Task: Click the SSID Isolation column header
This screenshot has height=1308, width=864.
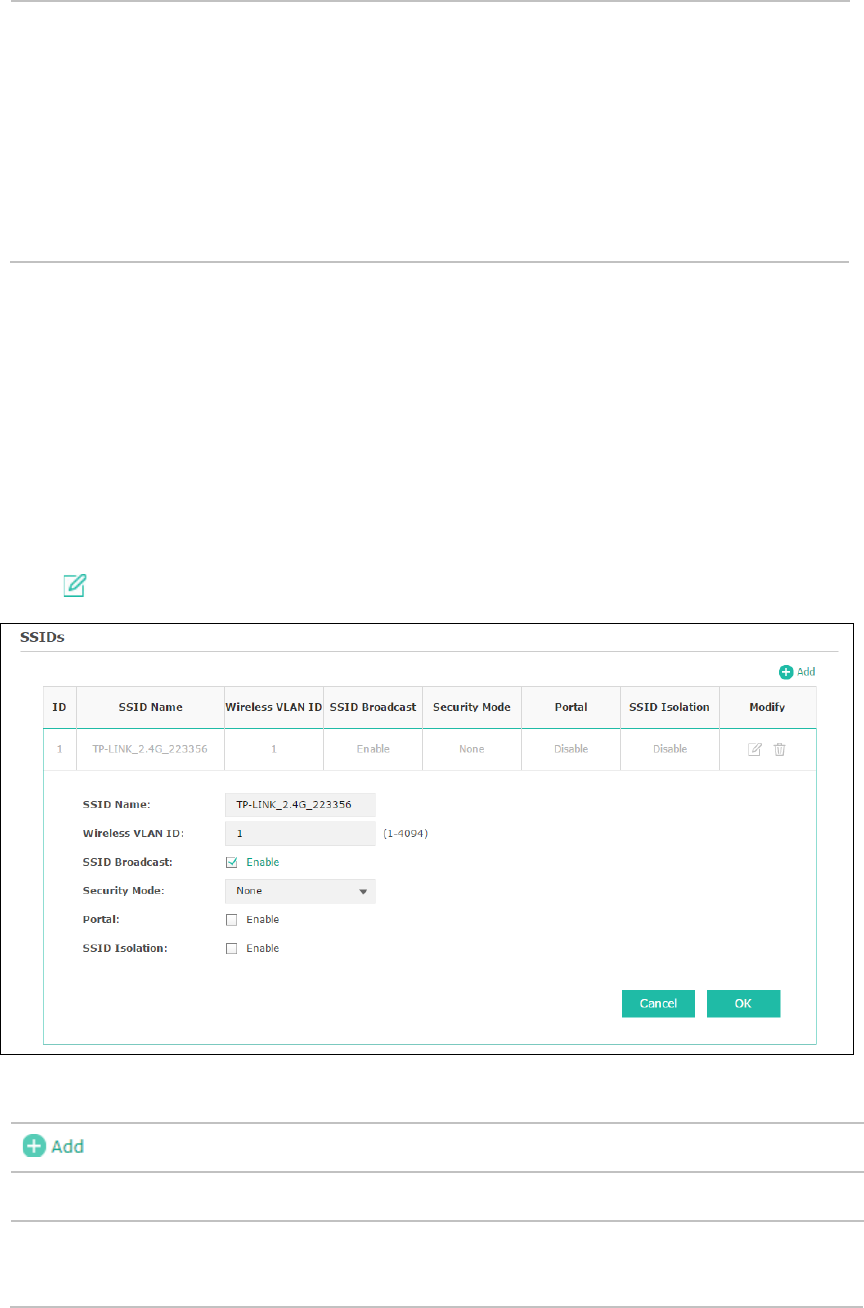Action: (x=669, y=707)
